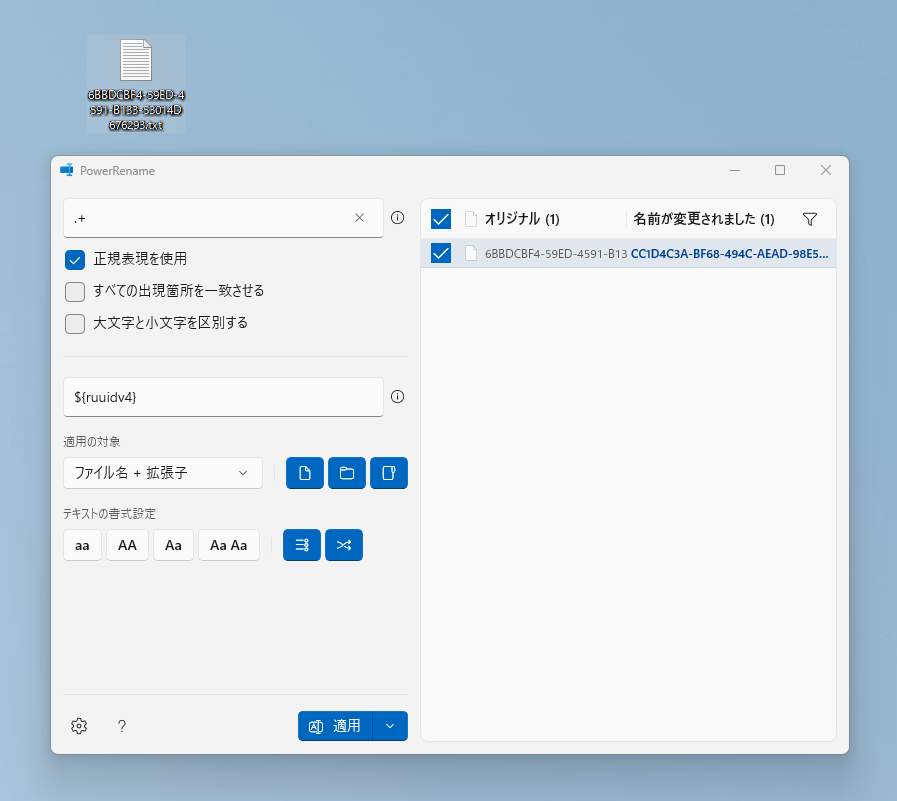The image size is (897, 801).
Task: Toggle the lowercase aa formatting option
Action: 83,544
